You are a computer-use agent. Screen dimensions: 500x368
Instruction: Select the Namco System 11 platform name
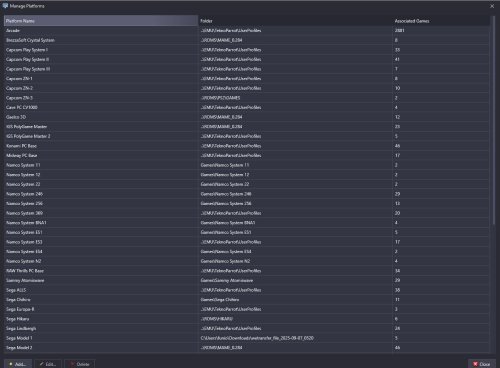click(23, 165)
